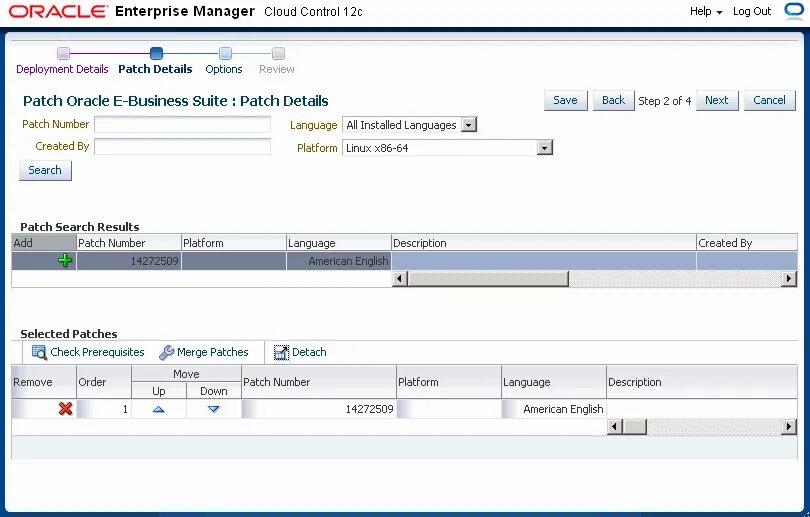Screen dimensions: 810x517
Task: Click the Selected Patches scroll-left arrow
Action: (614, 427)
